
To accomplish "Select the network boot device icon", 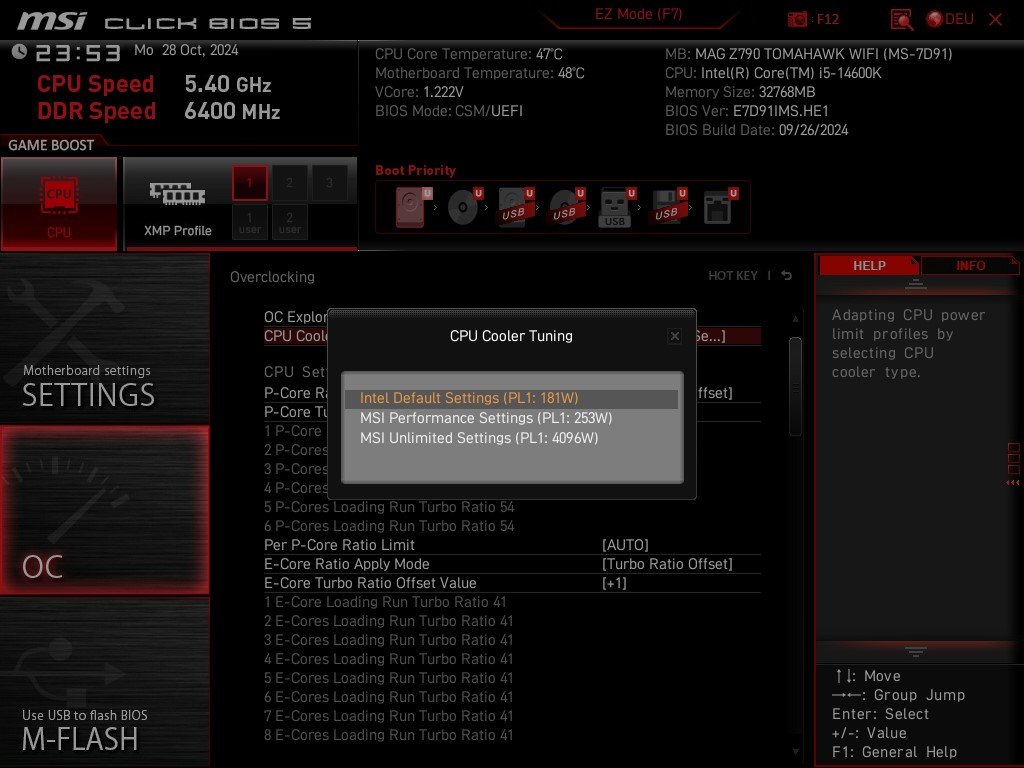I will (x=720, y=207).
